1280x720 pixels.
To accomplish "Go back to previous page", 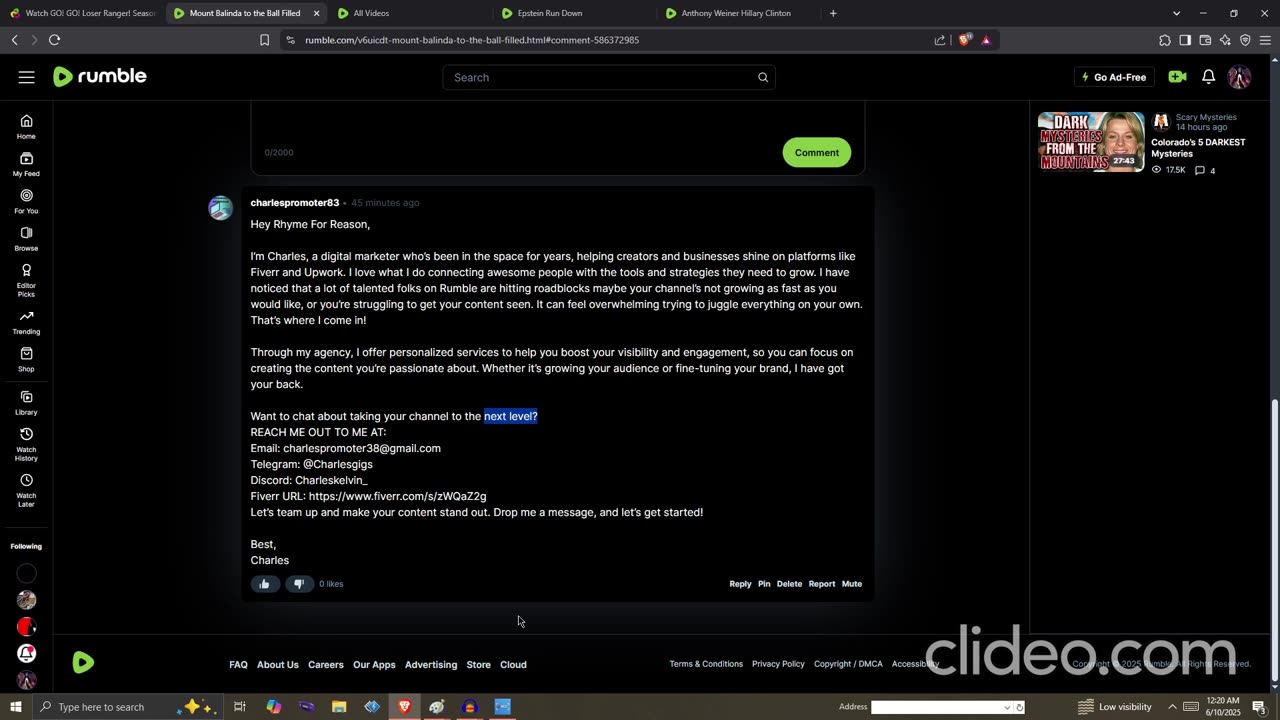I will click(14, 40).
